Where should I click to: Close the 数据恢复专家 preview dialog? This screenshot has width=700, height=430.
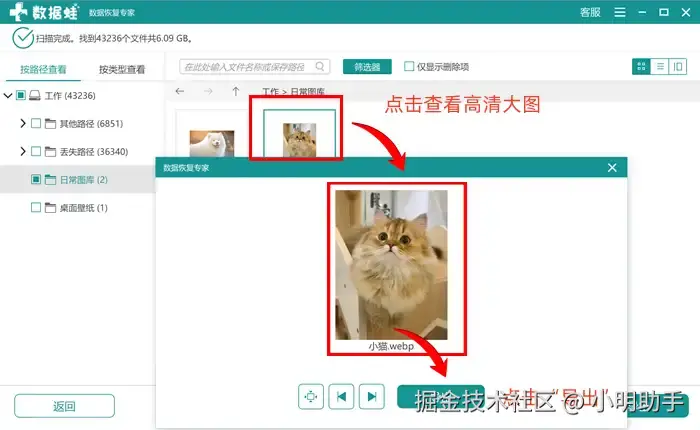612,167
